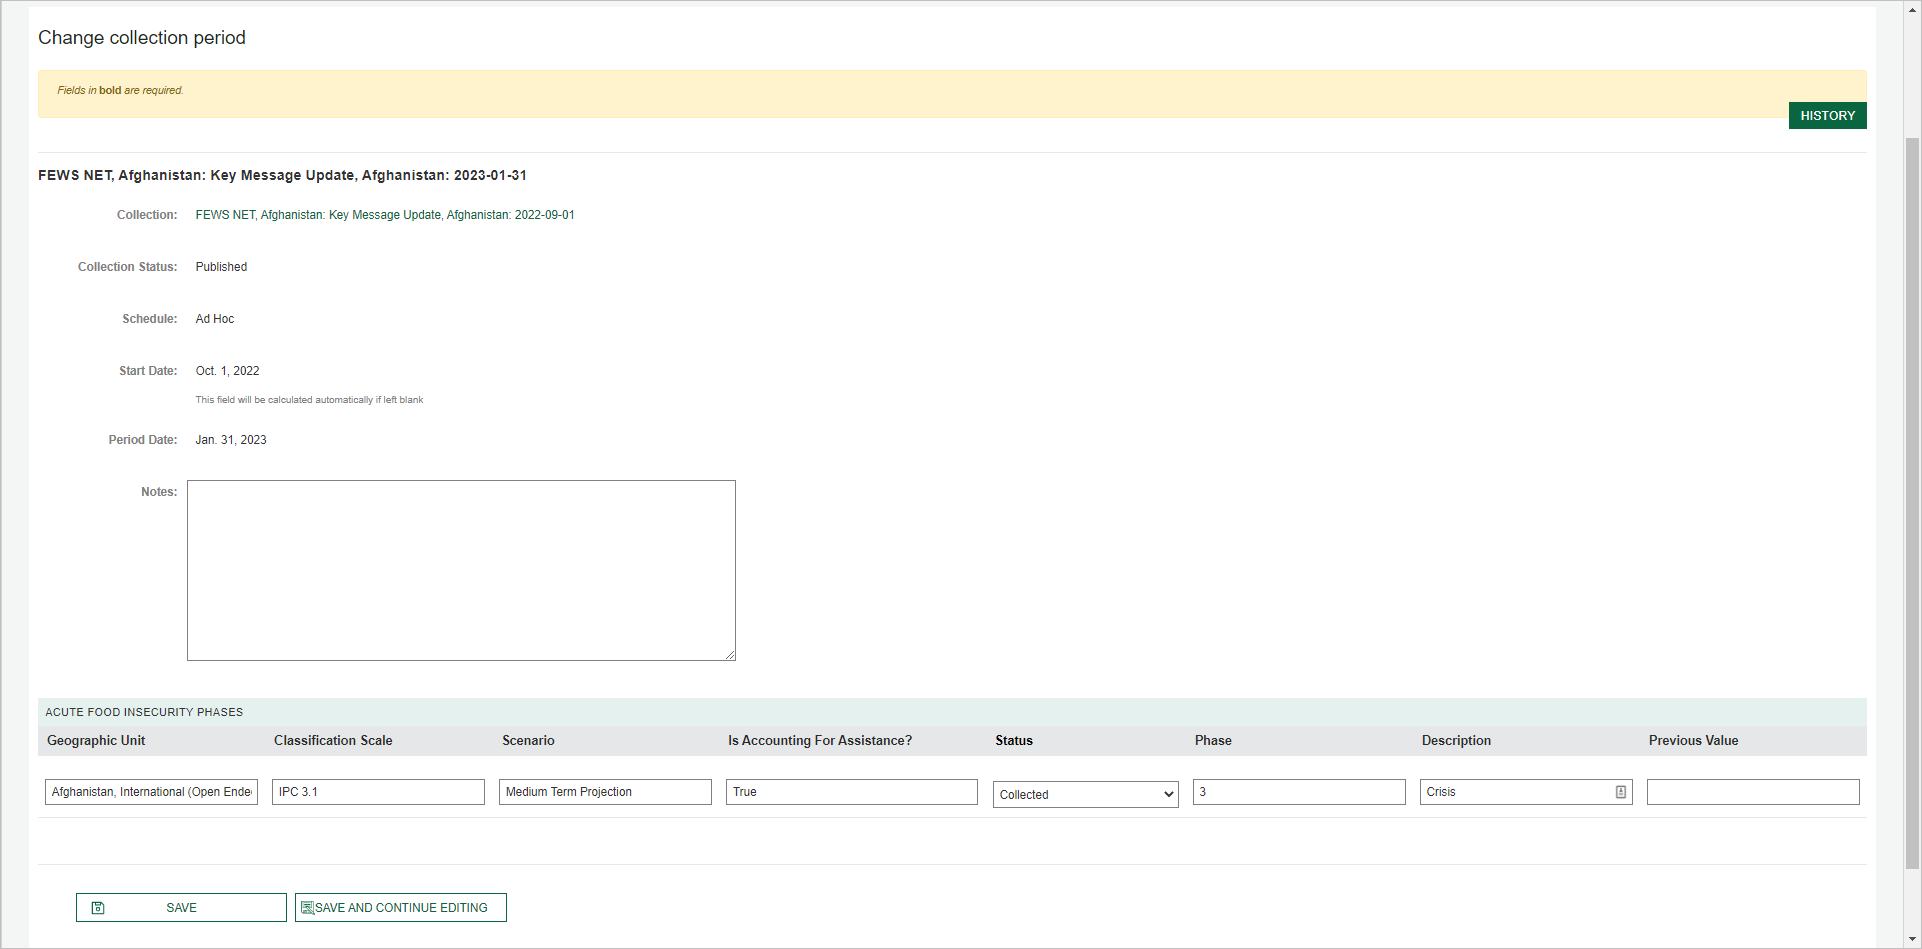Click SAVE AND CONTINUE EDITING text
Viewport: 1922px width, 949px height.
point(401,908)
